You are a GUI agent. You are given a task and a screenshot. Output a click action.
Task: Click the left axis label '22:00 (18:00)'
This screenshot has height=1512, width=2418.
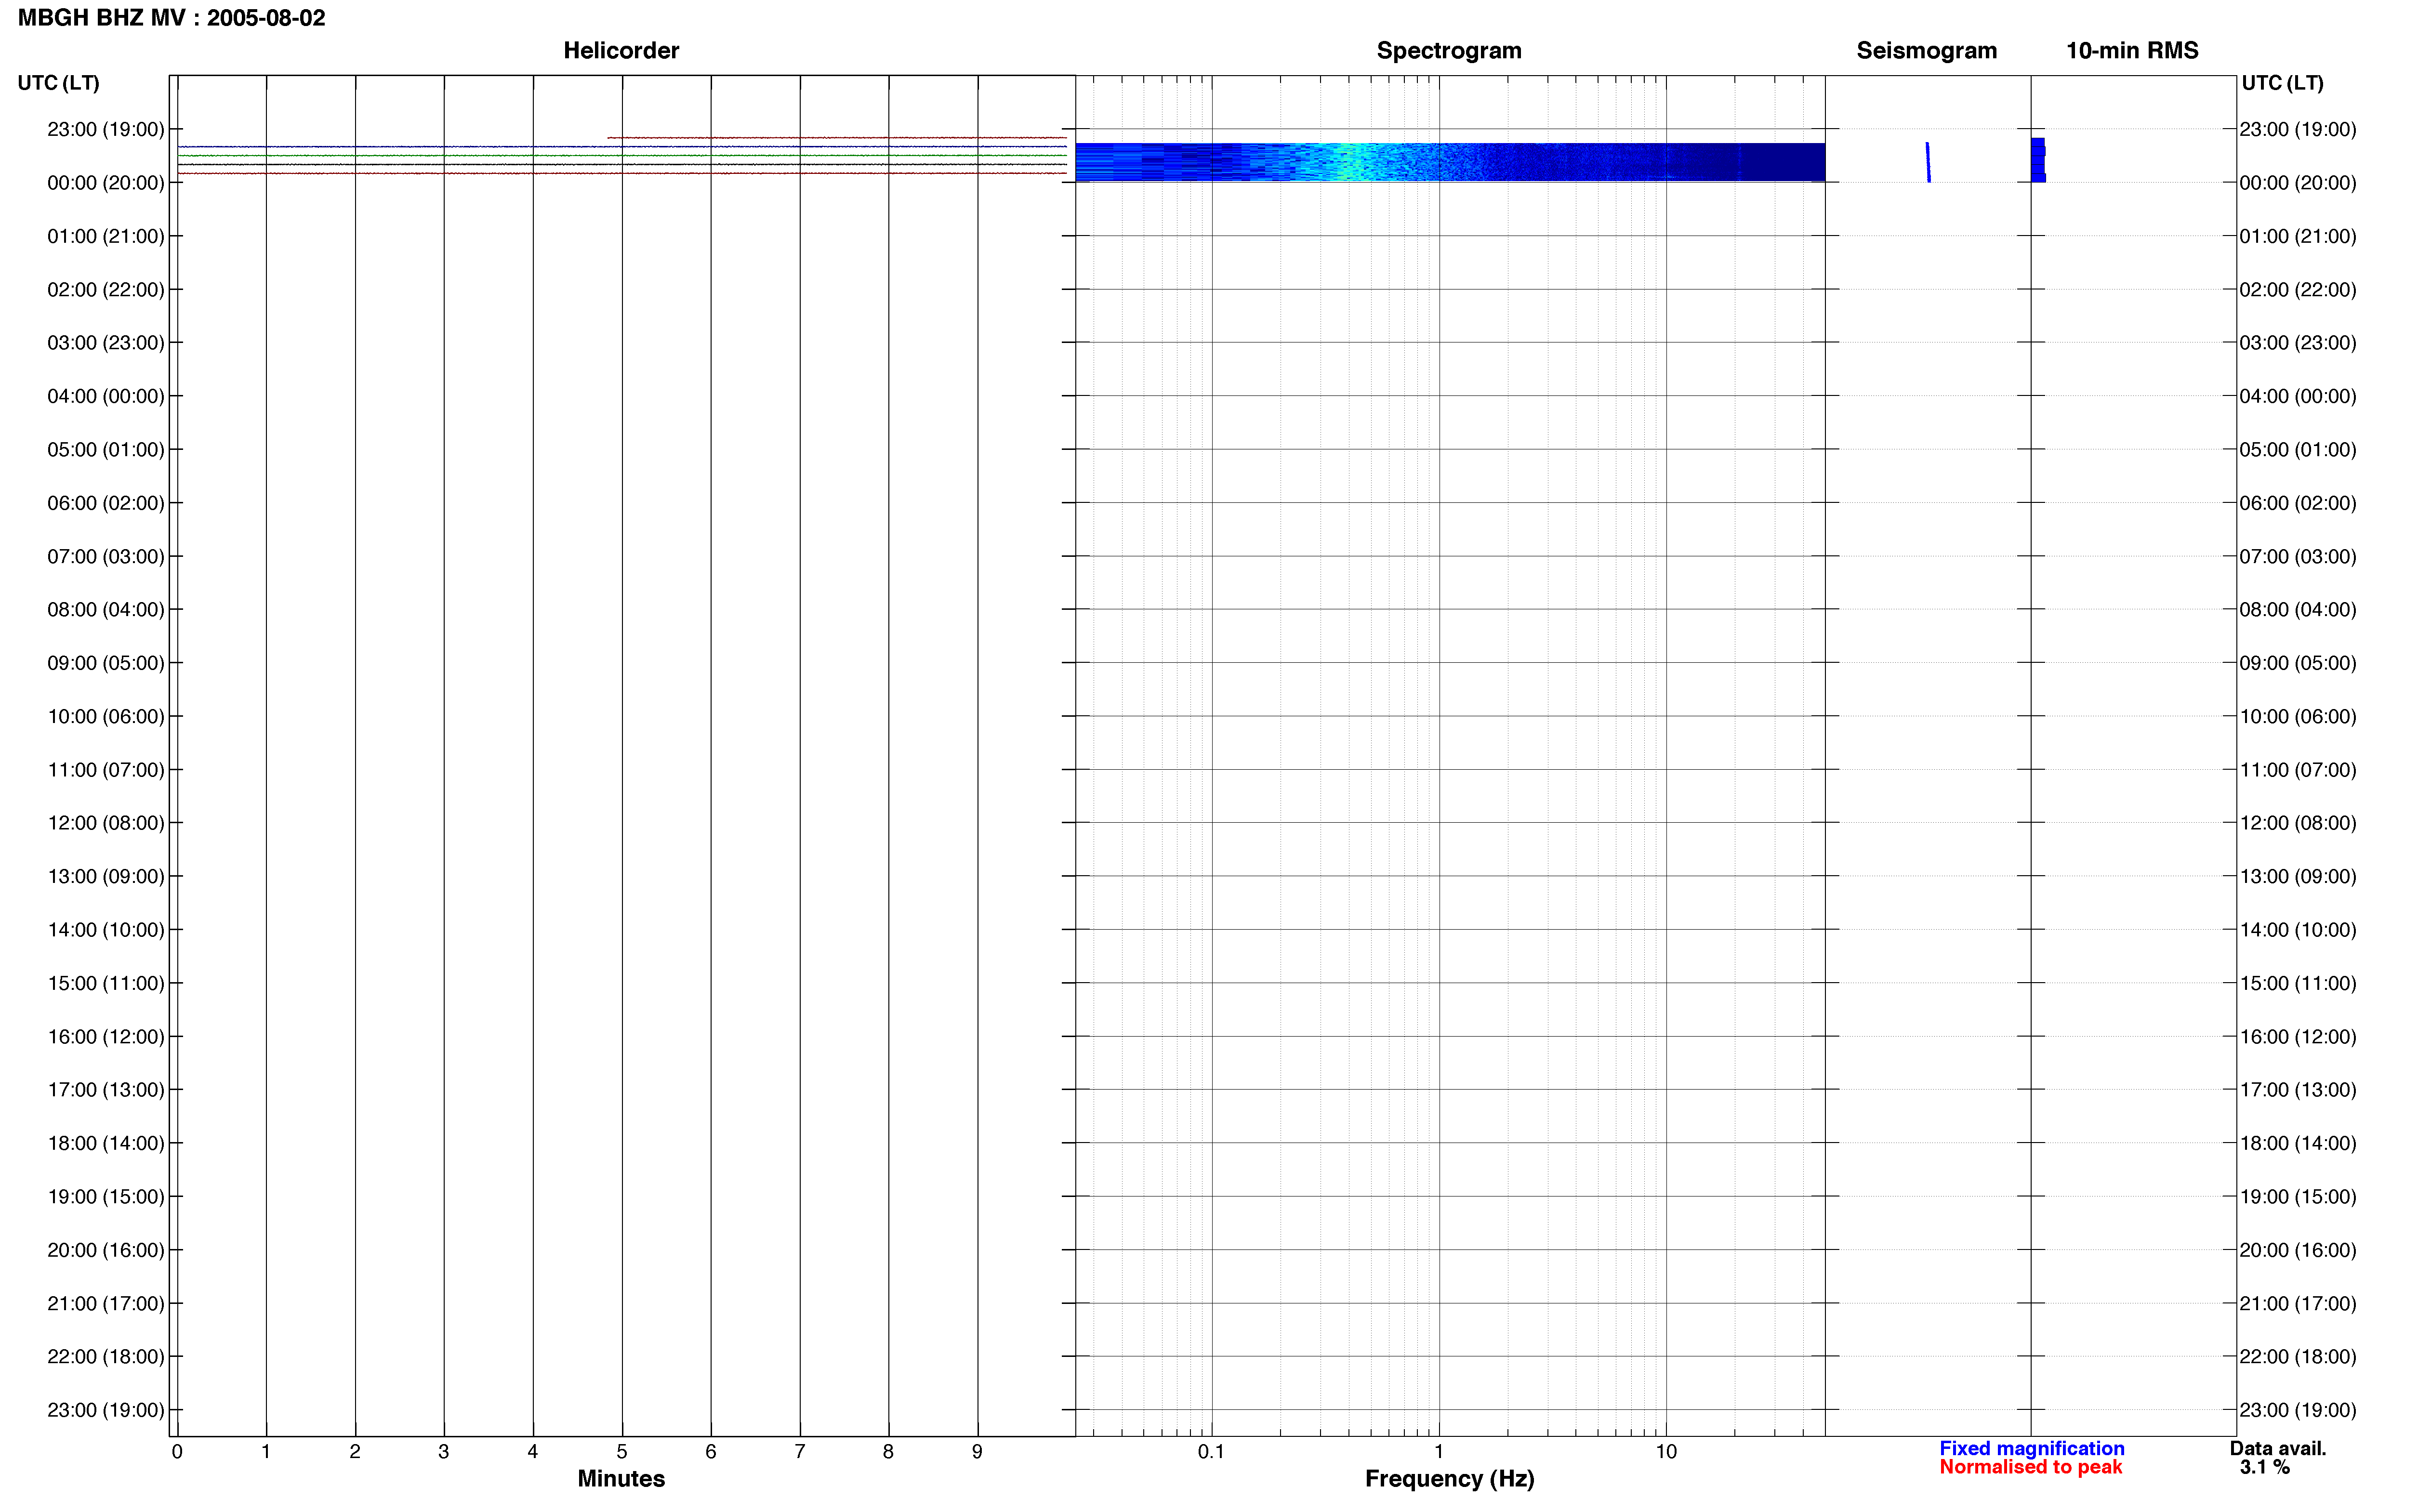click(106, 1357)
